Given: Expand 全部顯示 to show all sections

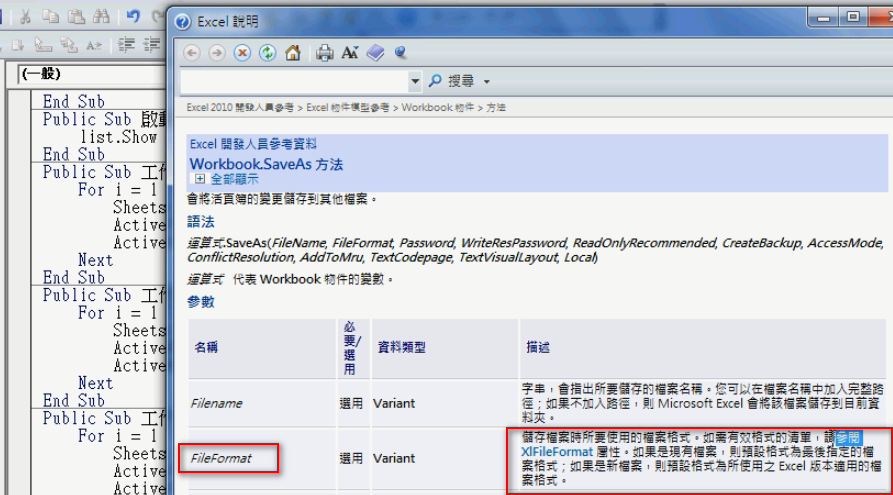Looking at the screenshot, I should click(227, 179).
